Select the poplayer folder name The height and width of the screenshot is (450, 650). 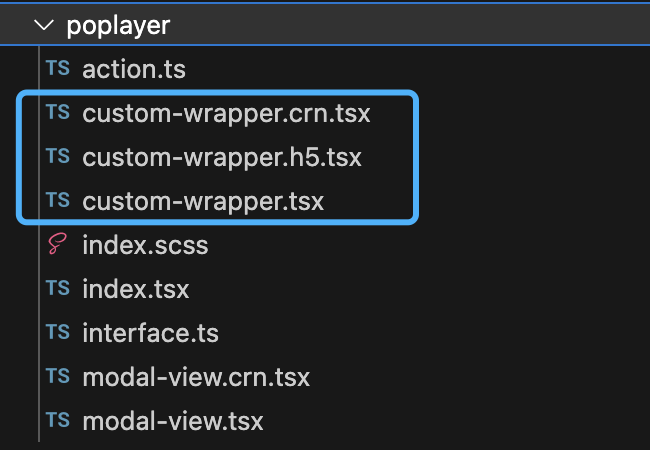pyautogui.click(x=118, y=26)
